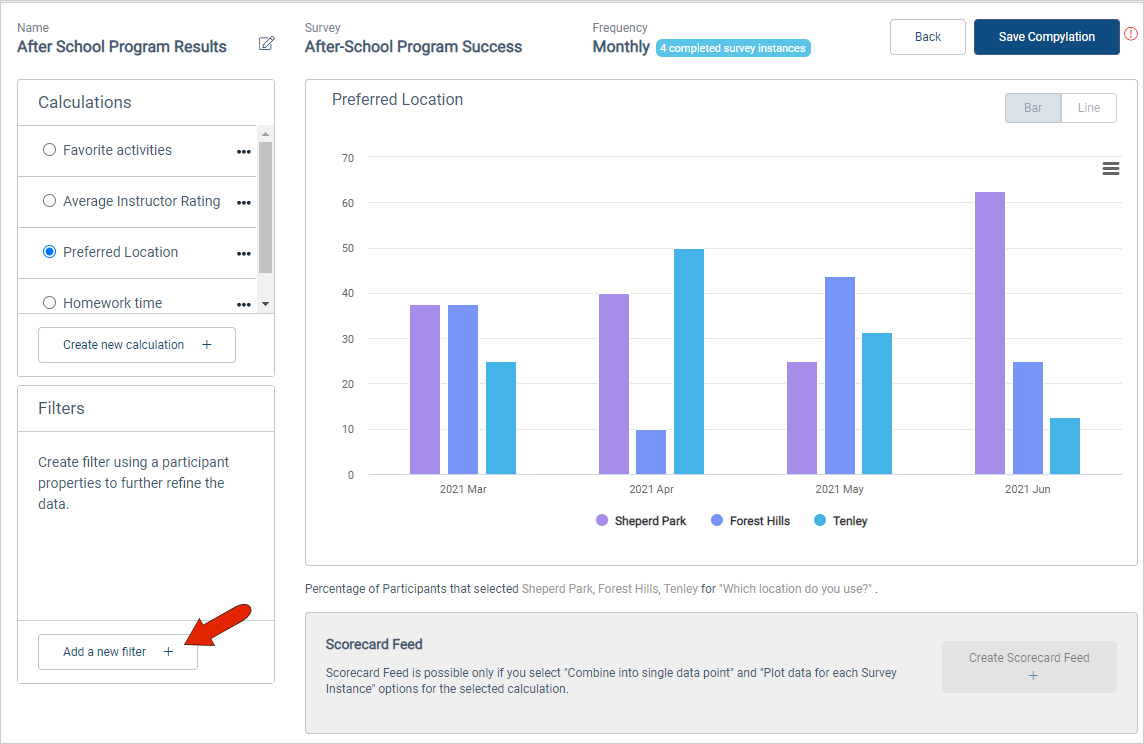Open Homework time options ellipsis
This screenshot has height=744, width=1144.
click(243, 304)
